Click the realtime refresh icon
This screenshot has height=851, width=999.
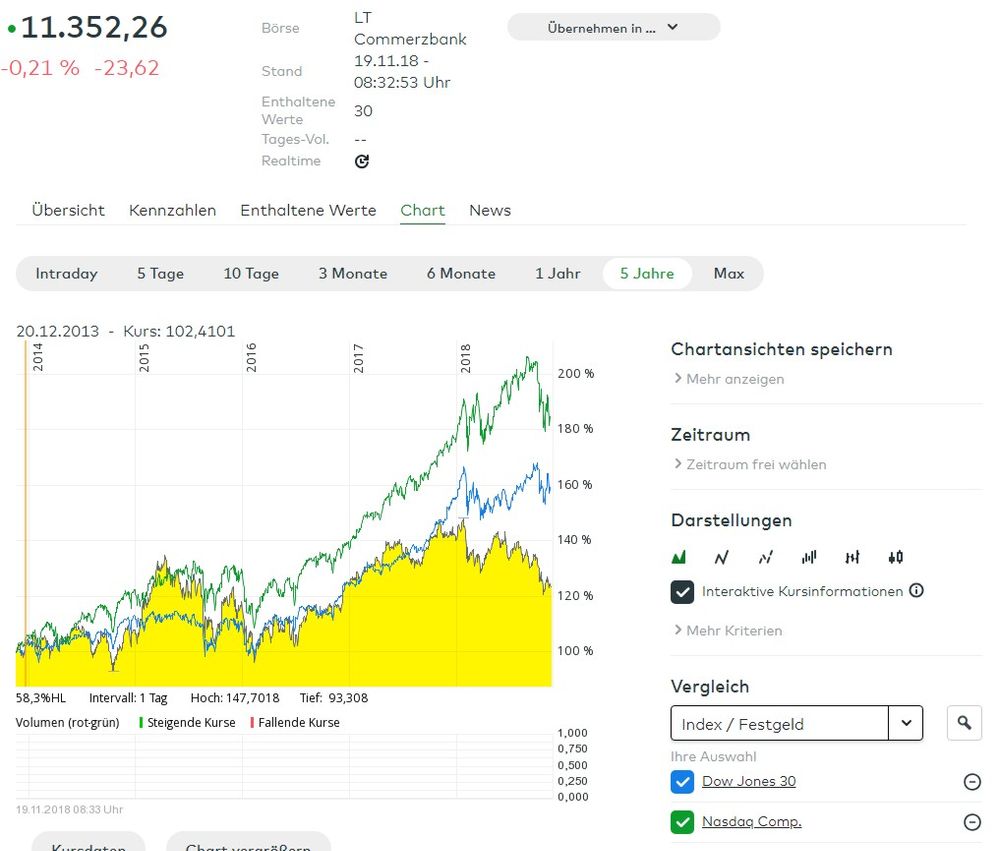click(x=362, y=161)
